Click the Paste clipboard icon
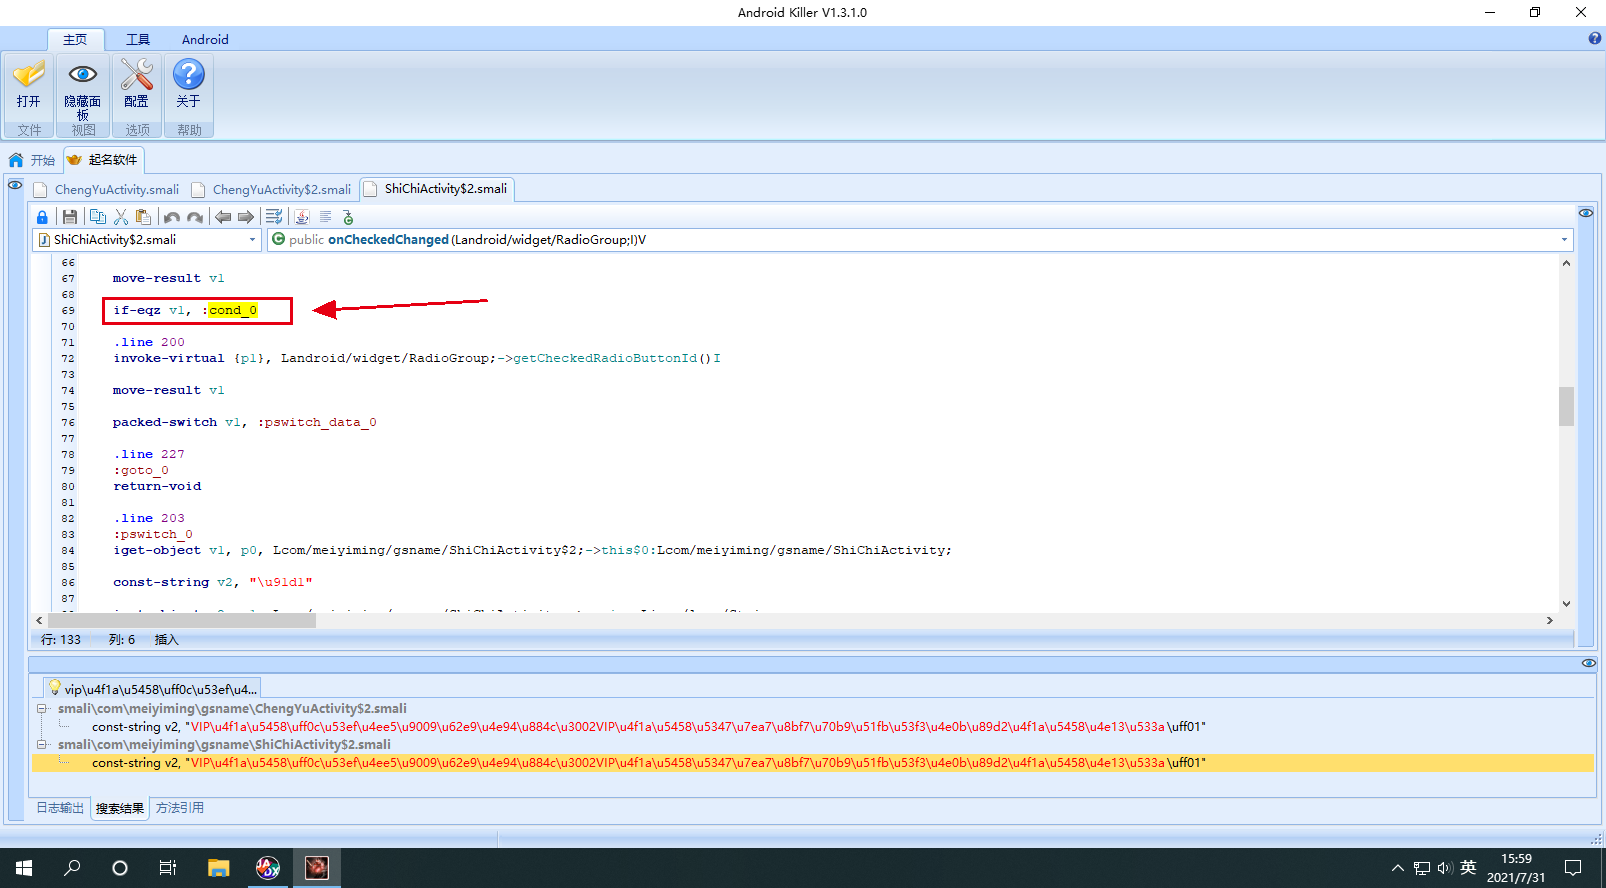Image resolution: width=1606 pixels, height=888 pixels. pos(143,217)
